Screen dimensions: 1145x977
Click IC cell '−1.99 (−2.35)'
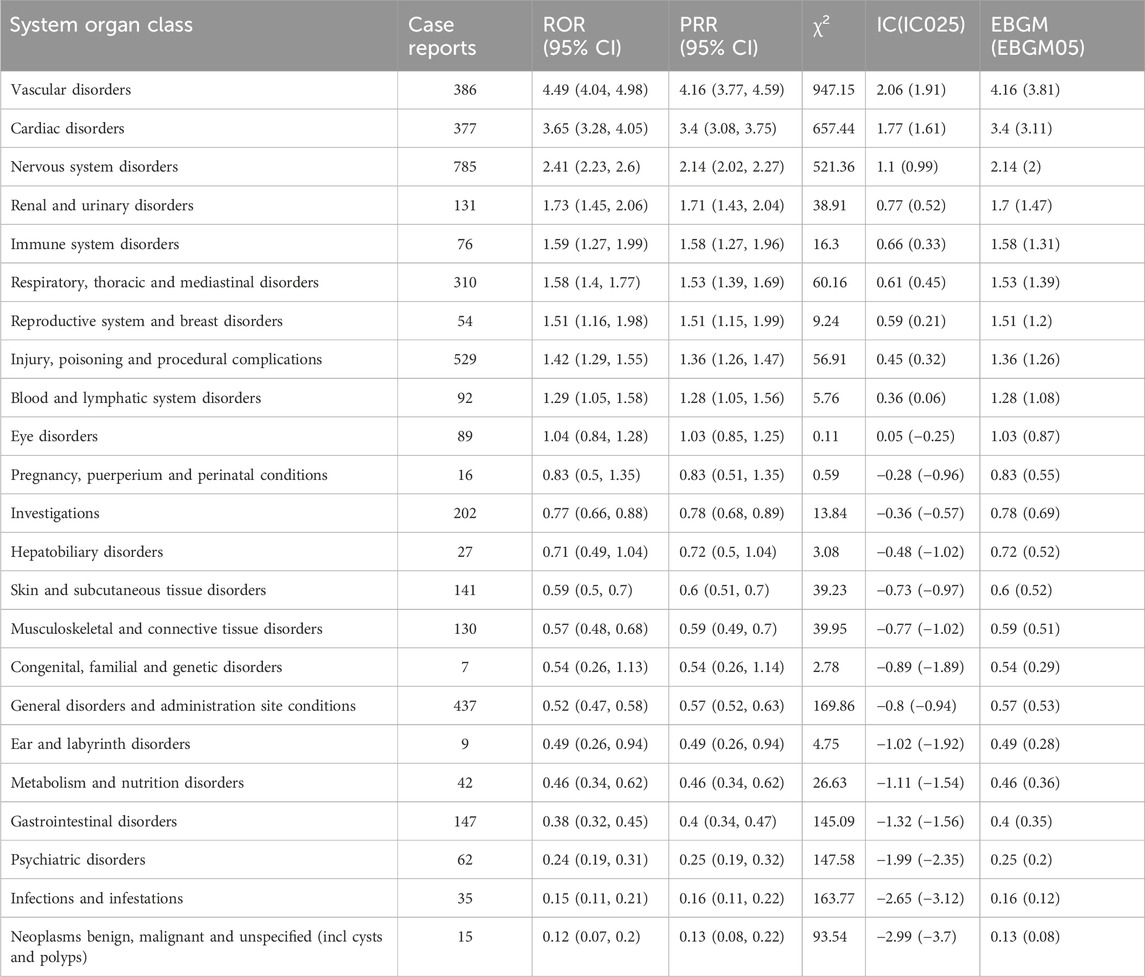[920, 860]
